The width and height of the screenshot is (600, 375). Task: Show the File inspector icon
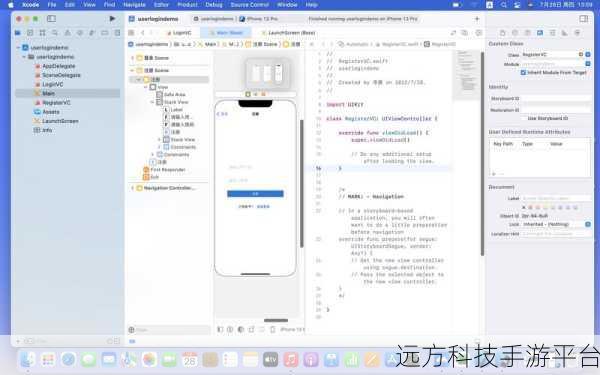point(503,33)
